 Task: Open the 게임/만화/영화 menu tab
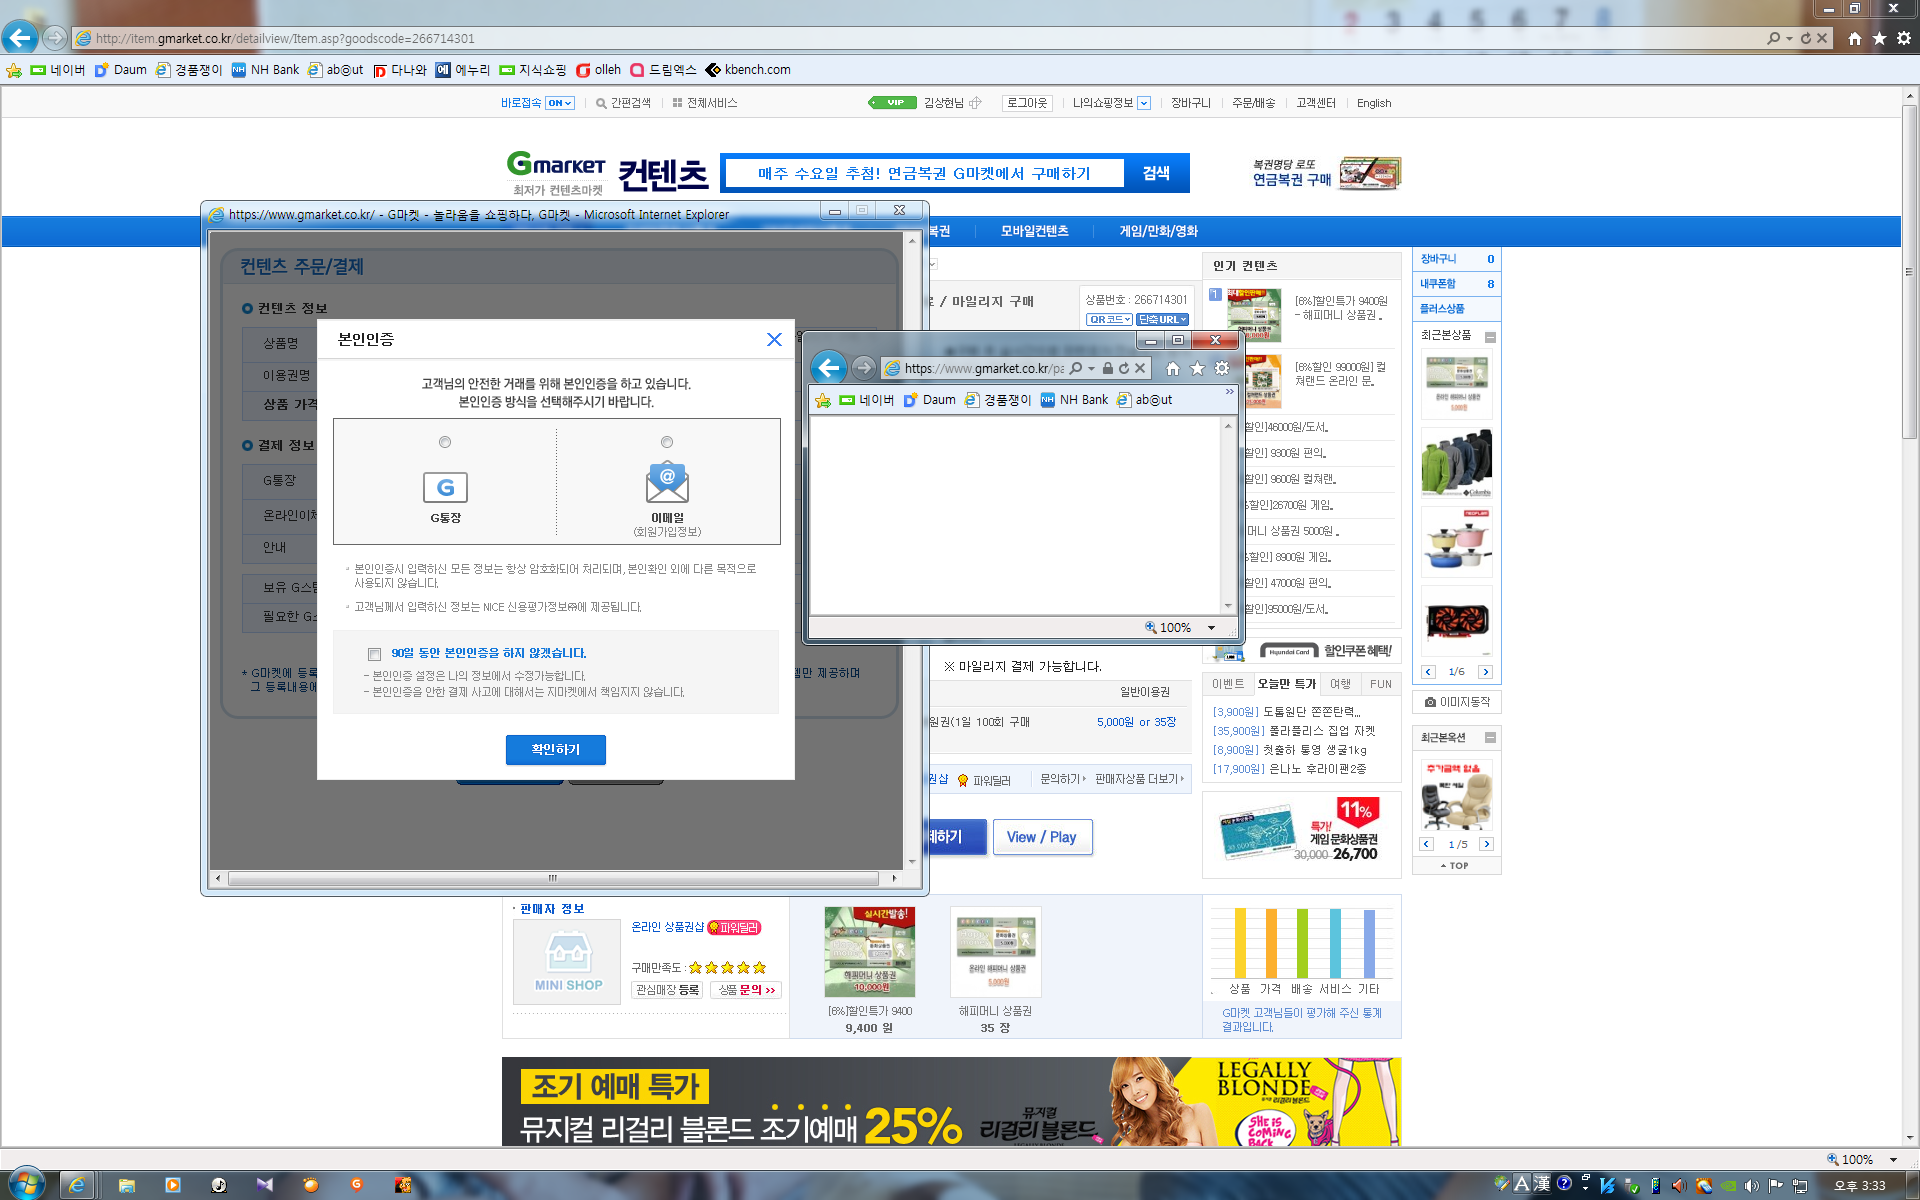[1158, 231]
